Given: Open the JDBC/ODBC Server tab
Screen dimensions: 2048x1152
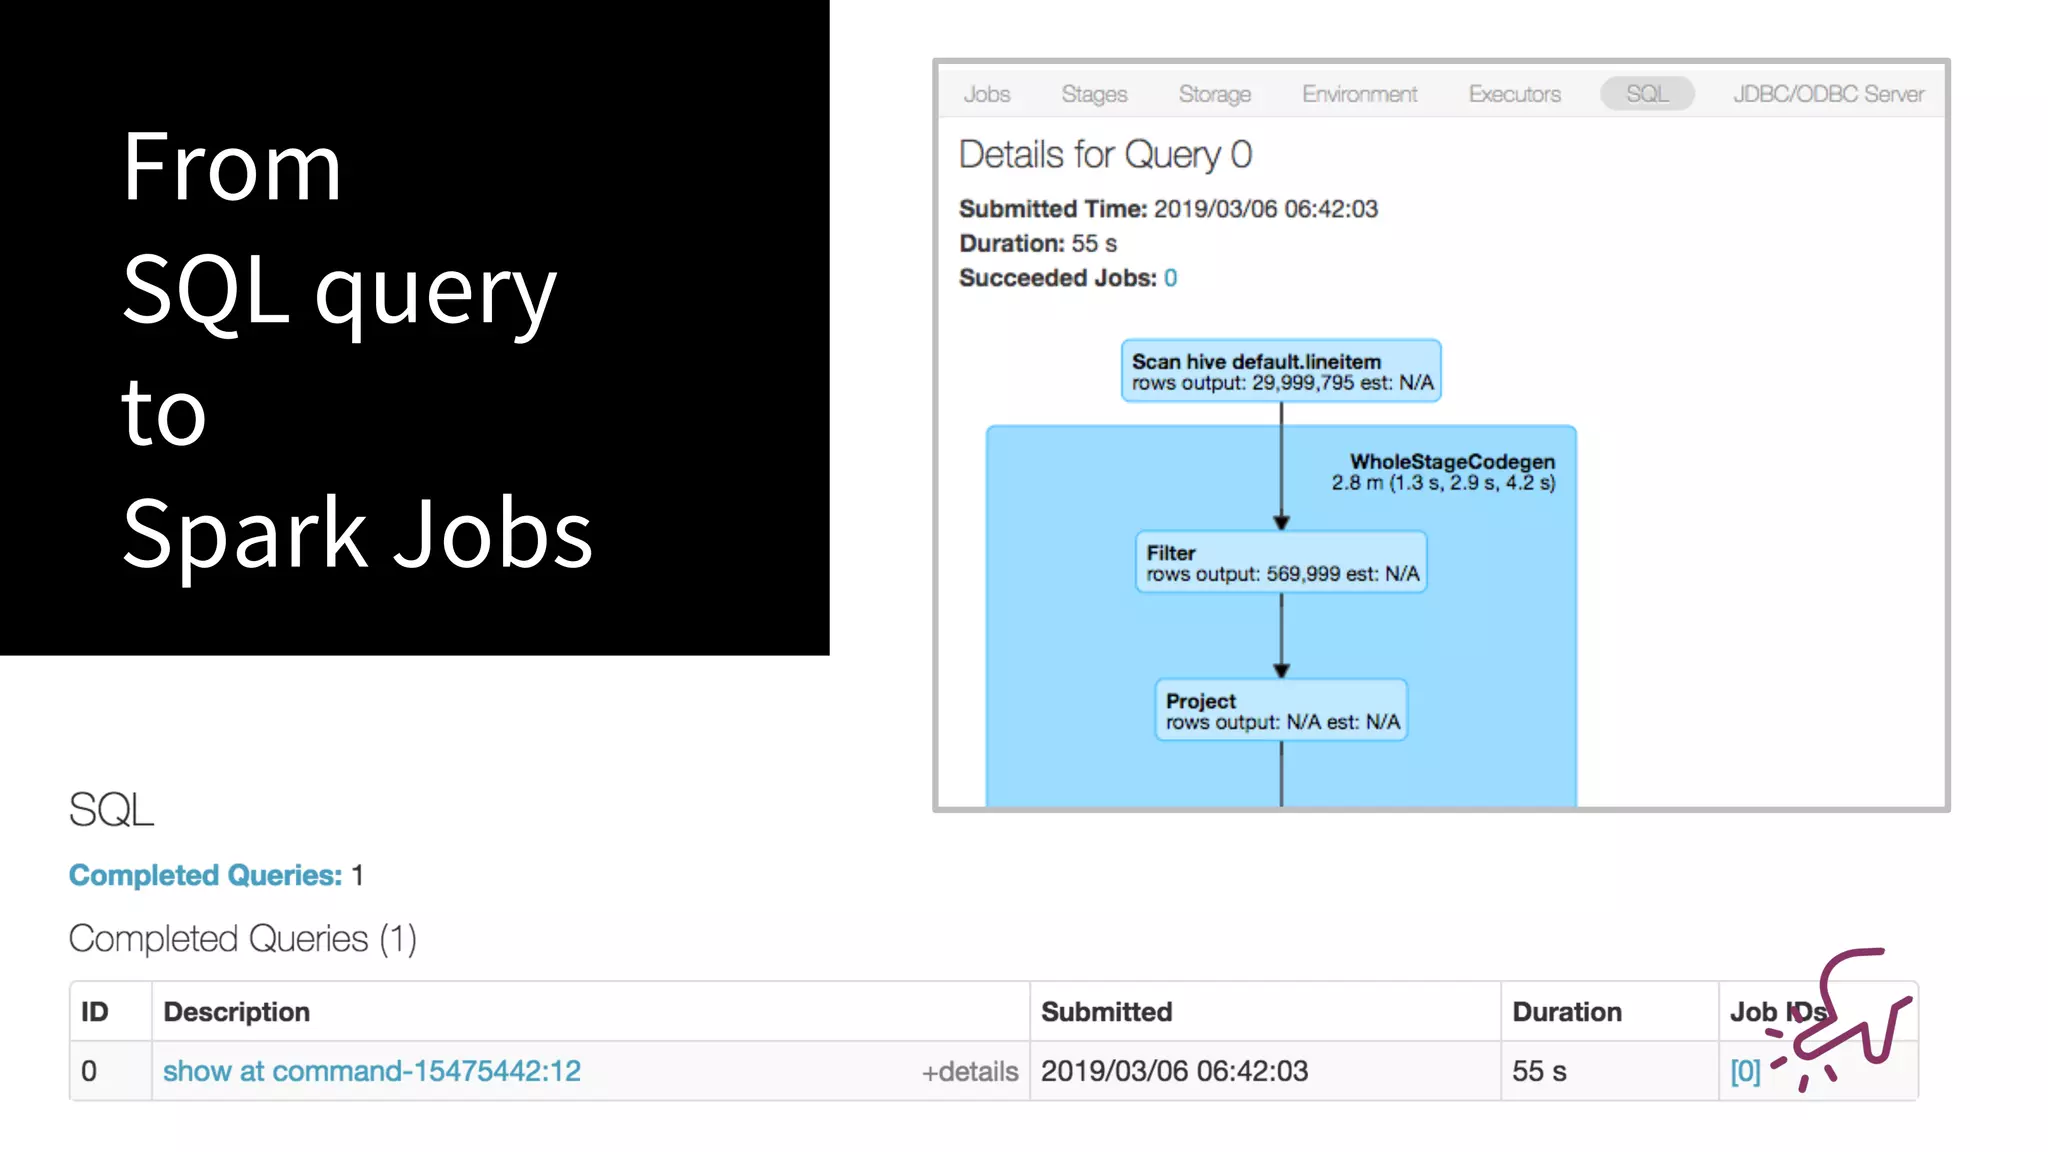Looking at the screenshot, I should [x=1828, y=94].
